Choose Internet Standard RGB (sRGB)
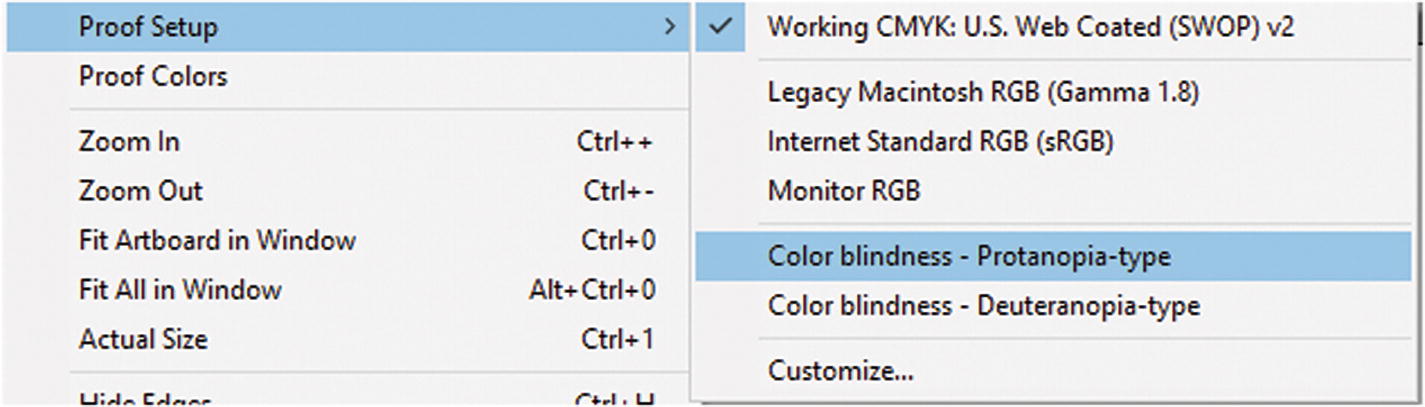The height and width of the screenshot is (407, 1425). point(940,142)
